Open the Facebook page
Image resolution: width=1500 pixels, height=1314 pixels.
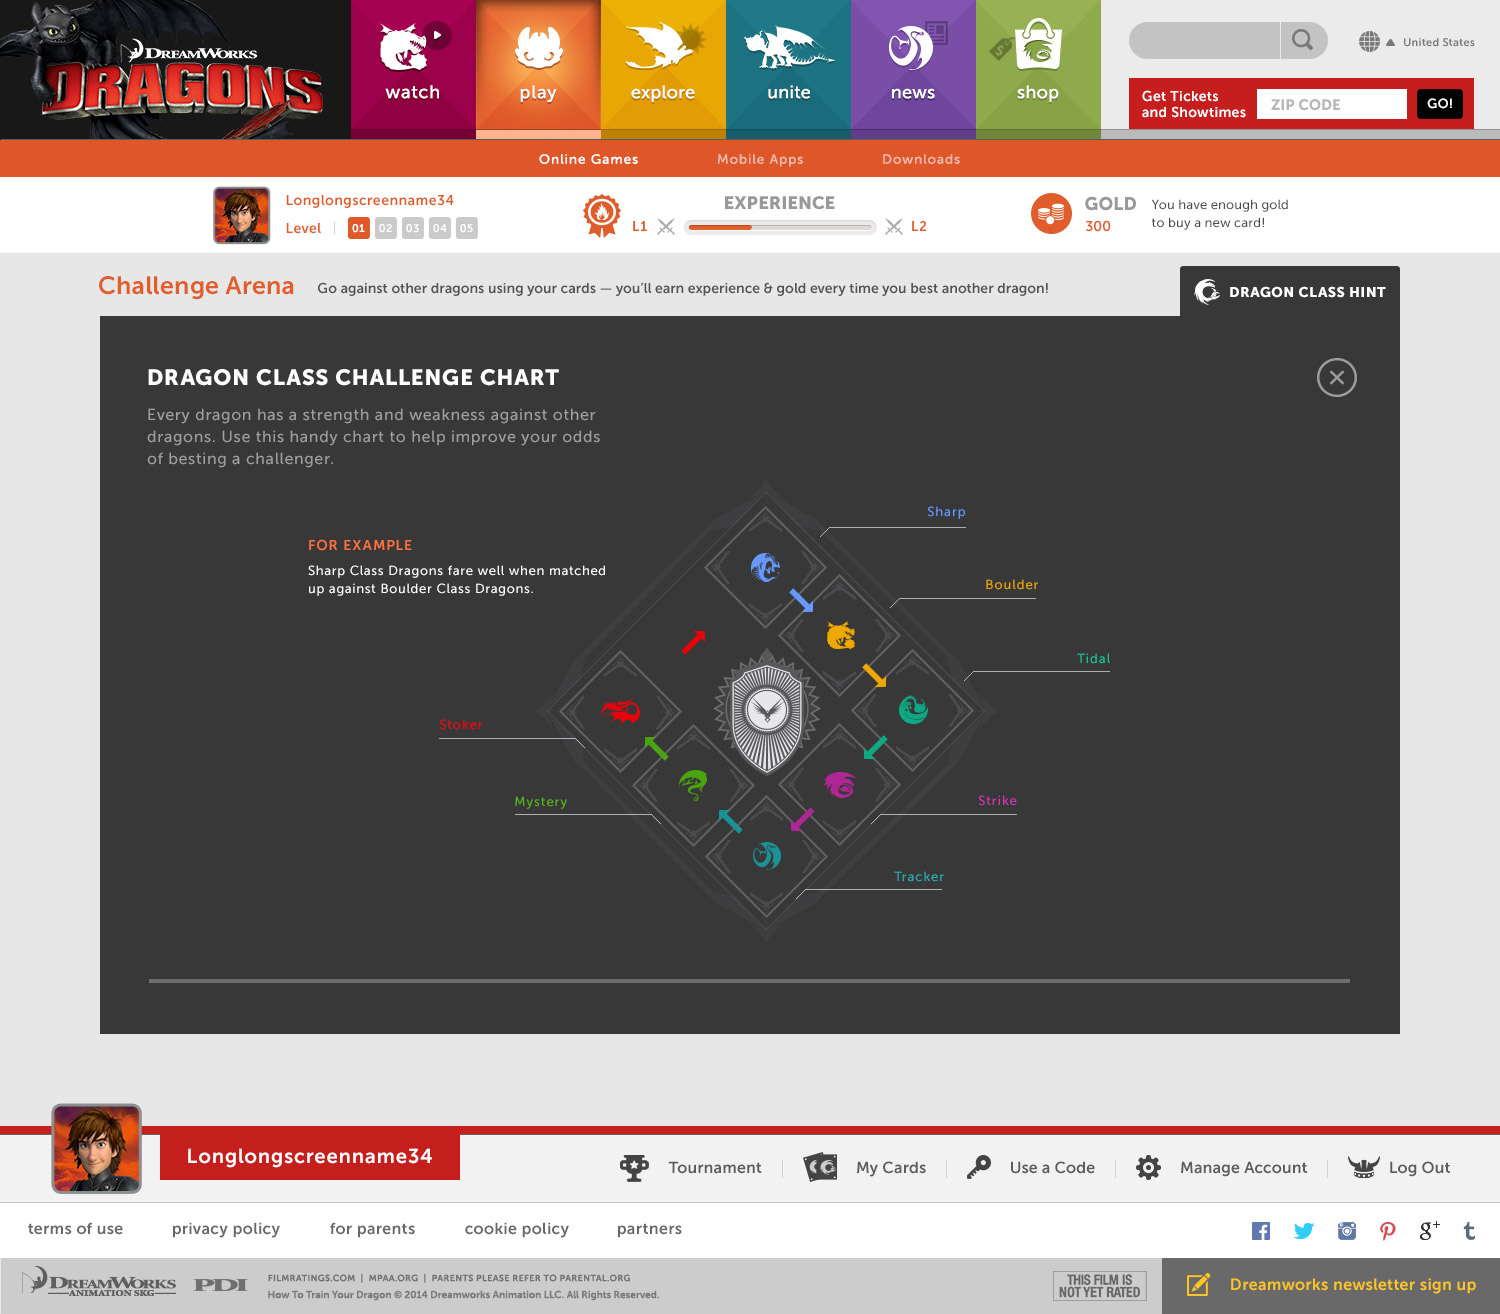(1261, 1231)
